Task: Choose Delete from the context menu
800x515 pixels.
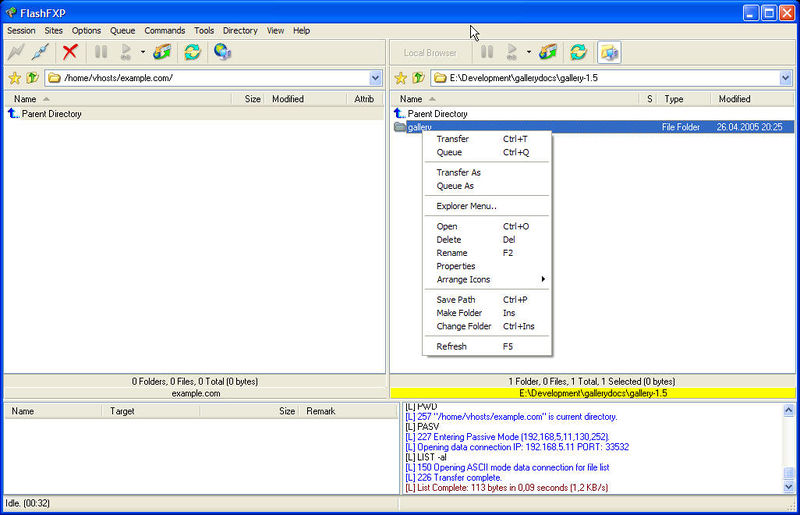Action: 487,239
